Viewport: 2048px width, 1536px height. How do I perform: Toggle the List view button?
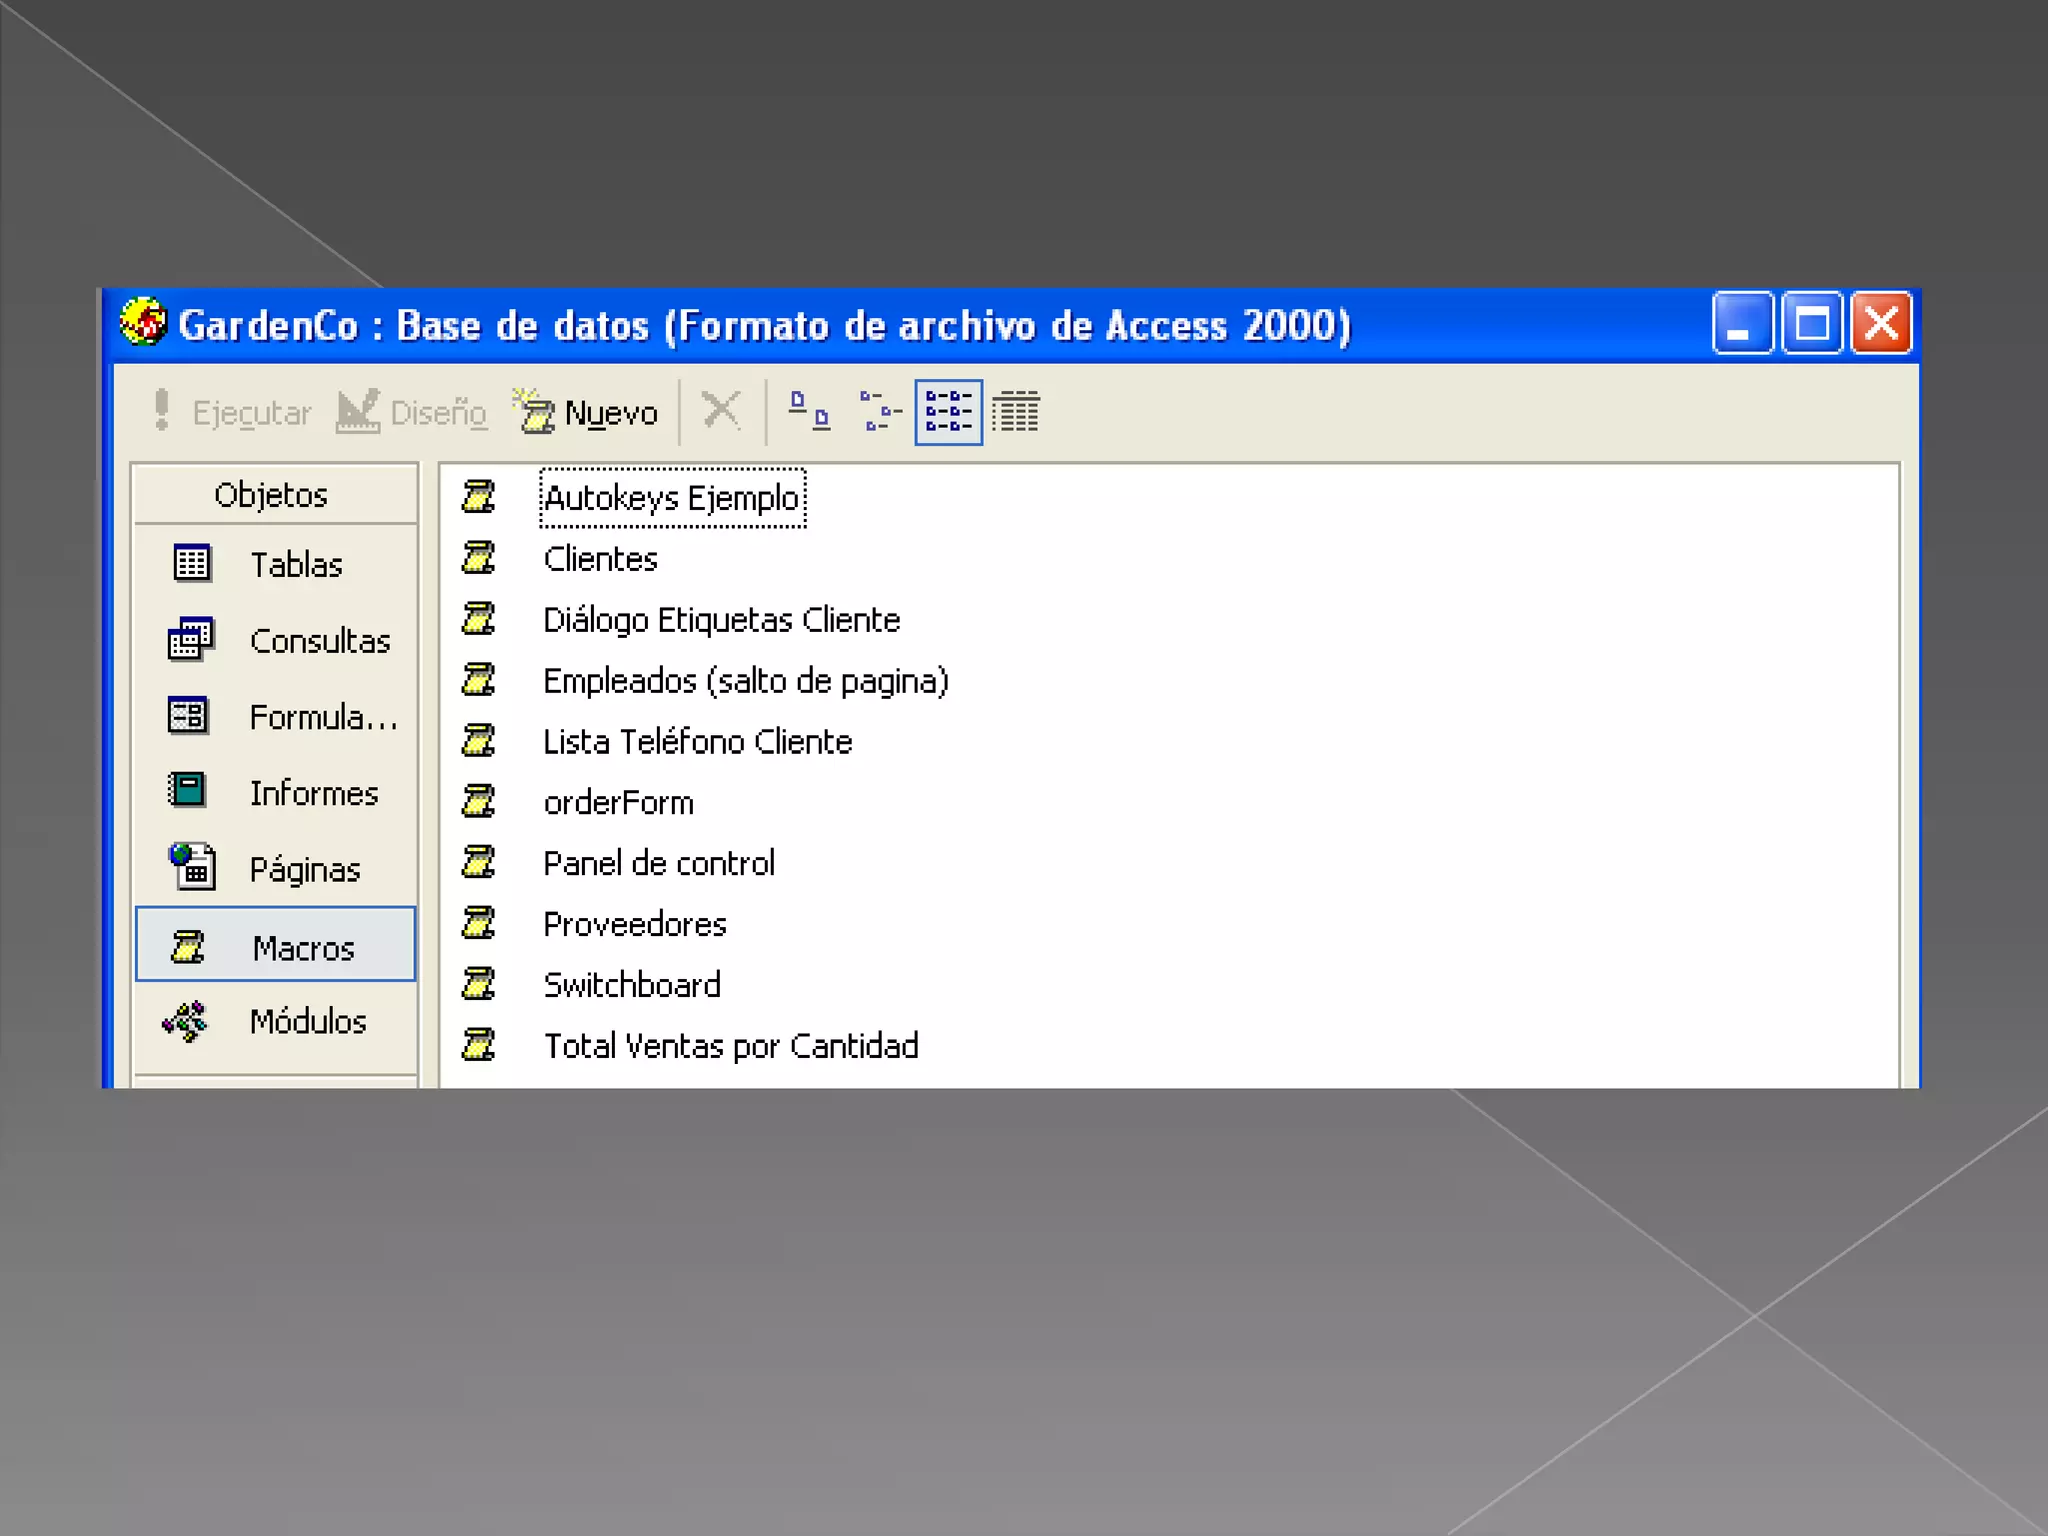click(948, 411)
